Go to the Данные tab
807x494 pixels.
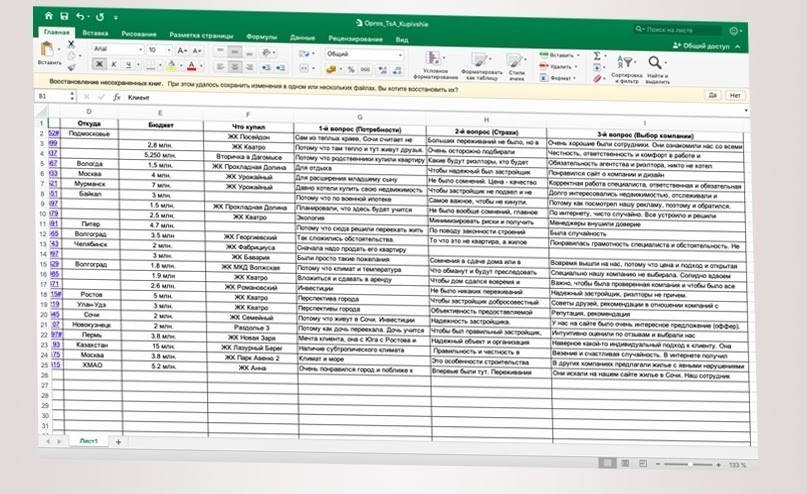point(302,38)
